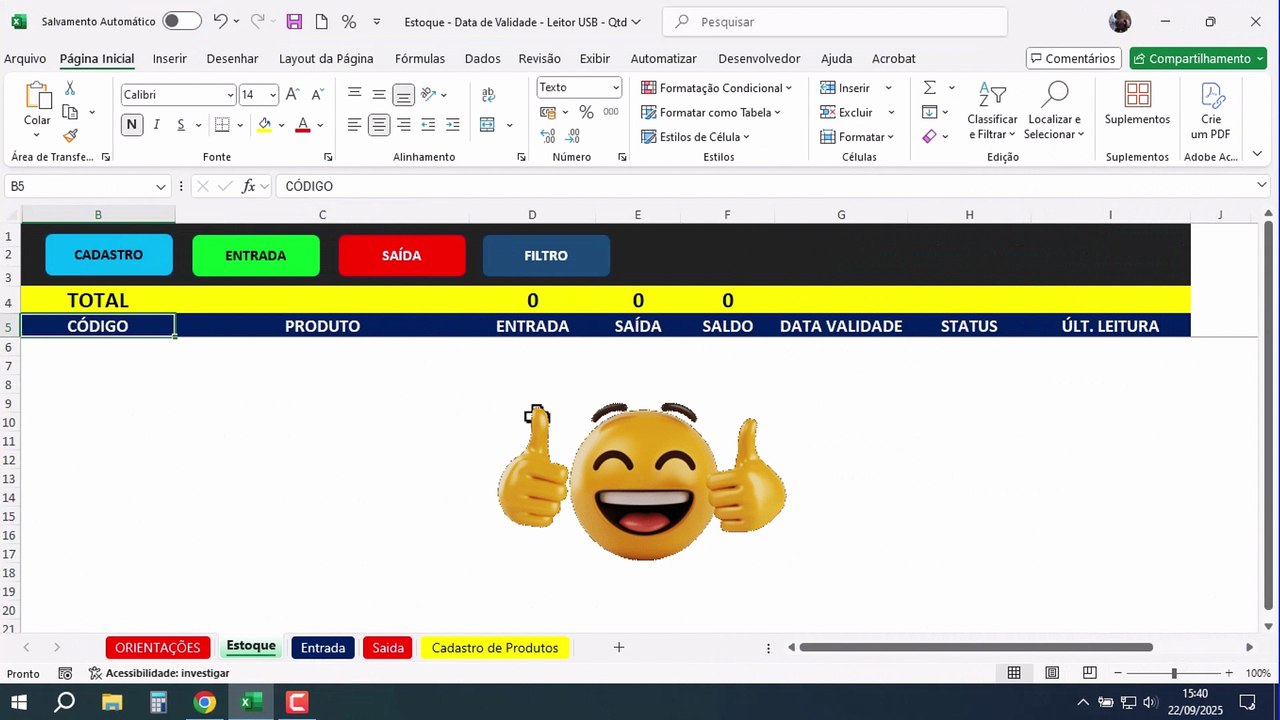The height and width of the screenshot is (720, 1280).
Task: Apply the red font color
Action: pos(303,125)
